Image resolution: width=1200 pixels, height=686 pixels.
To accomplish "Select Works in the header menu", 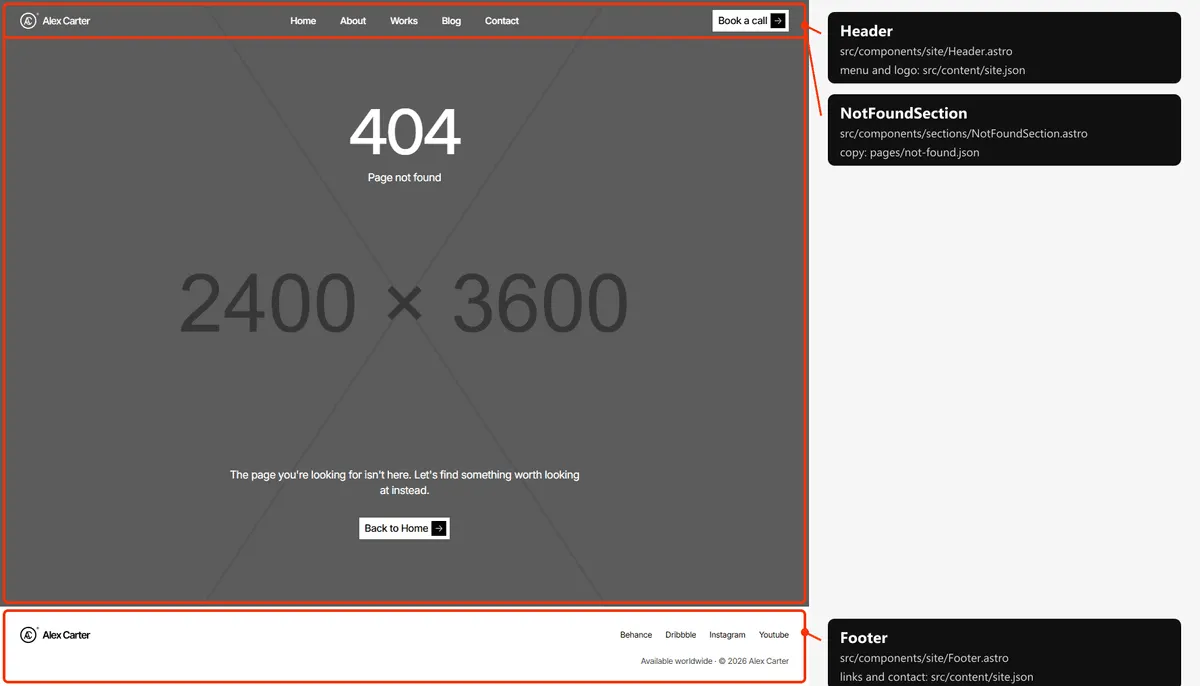I will [404, 21].
